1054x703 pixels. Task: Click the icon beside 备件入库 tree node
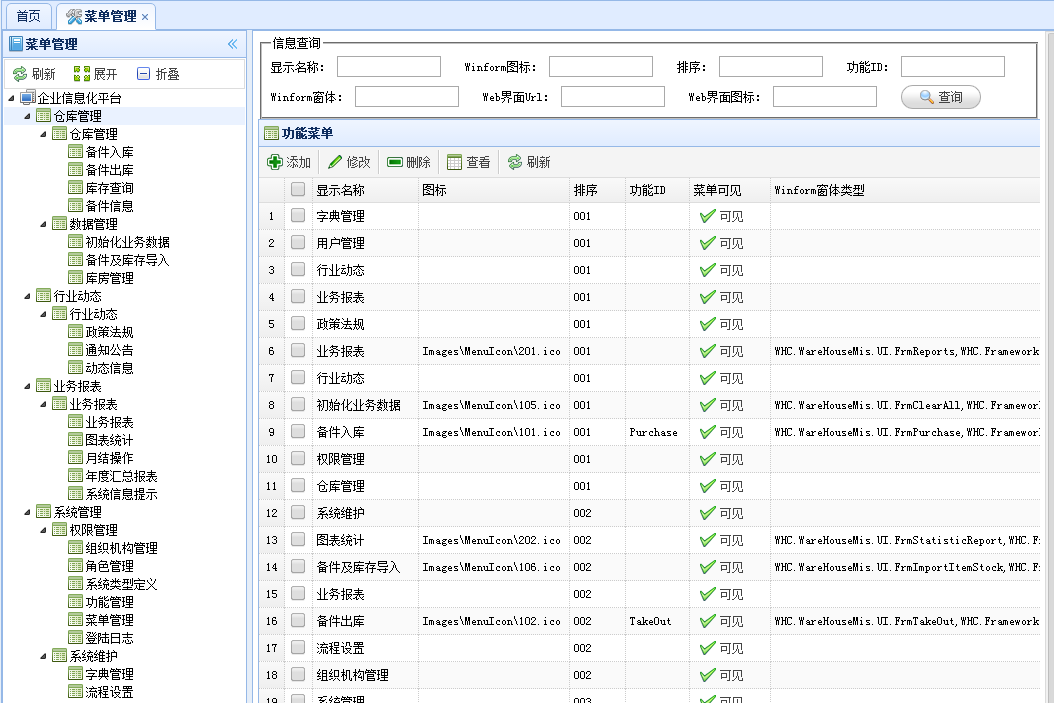tap(75, 152)
